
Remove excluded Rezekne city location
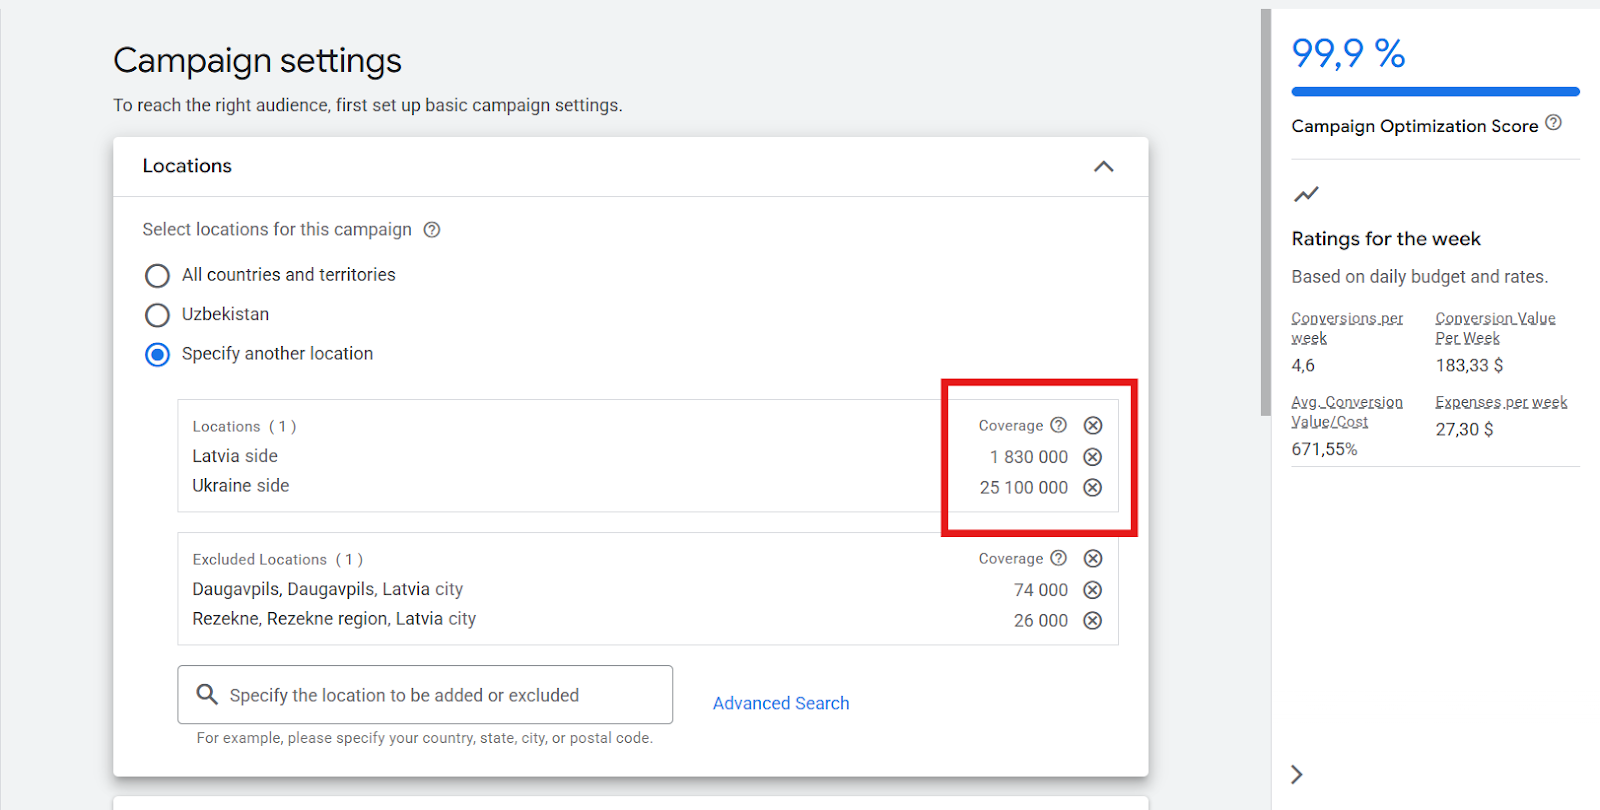1093,621
